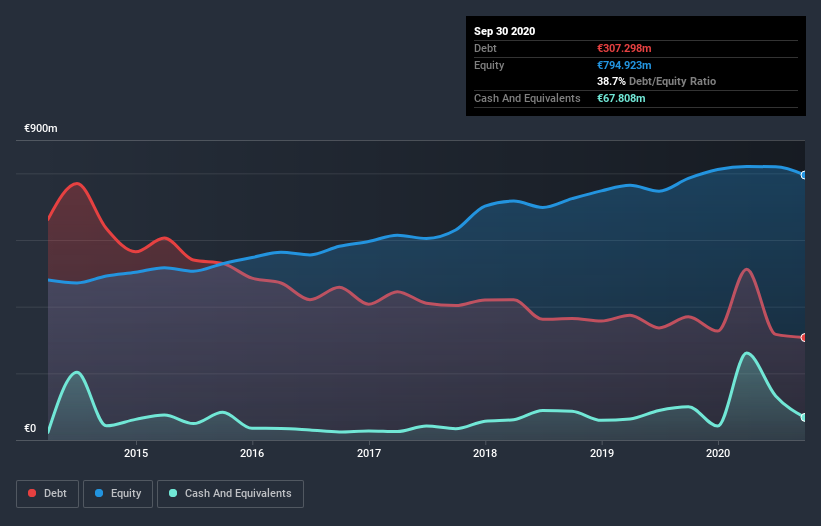Click the teal Cash endpoint marker
This screenshot has width=821, height=526.
[804, 417]
